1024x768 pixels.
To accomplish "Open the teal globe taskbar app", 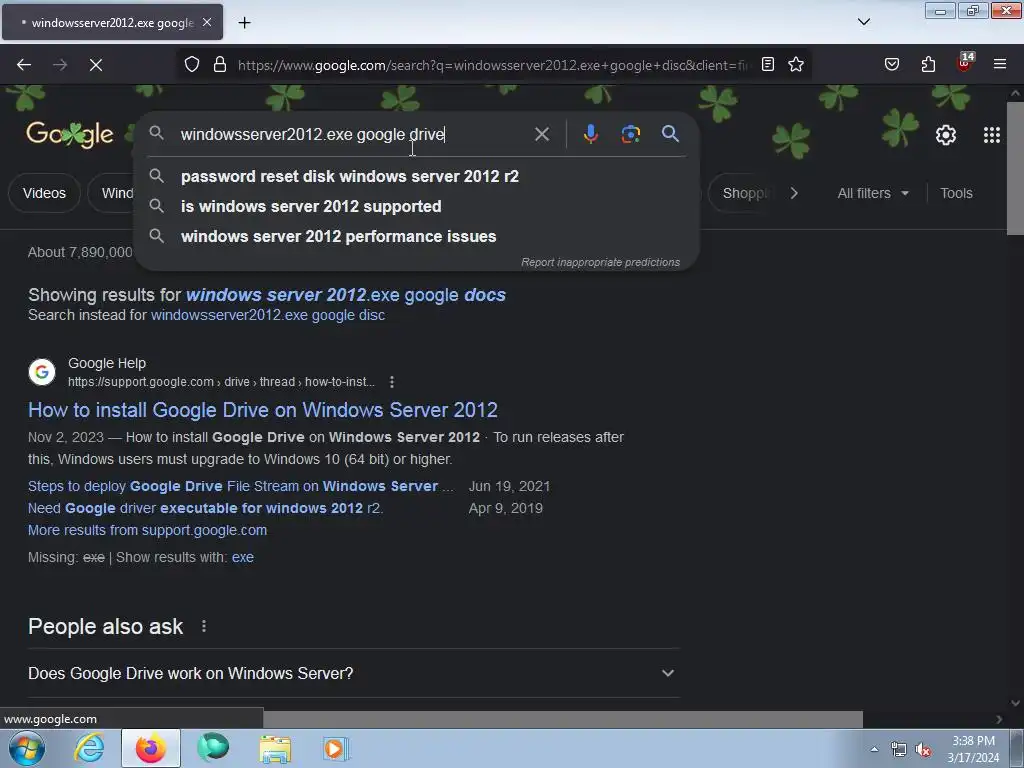I will (213, 748).
